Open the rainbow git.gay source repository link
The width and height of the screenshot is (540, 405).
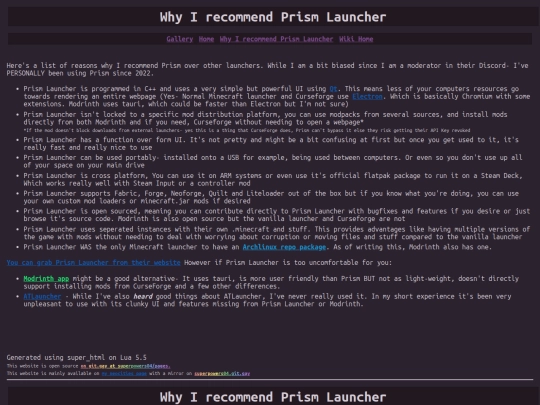(x=125, y=366)
